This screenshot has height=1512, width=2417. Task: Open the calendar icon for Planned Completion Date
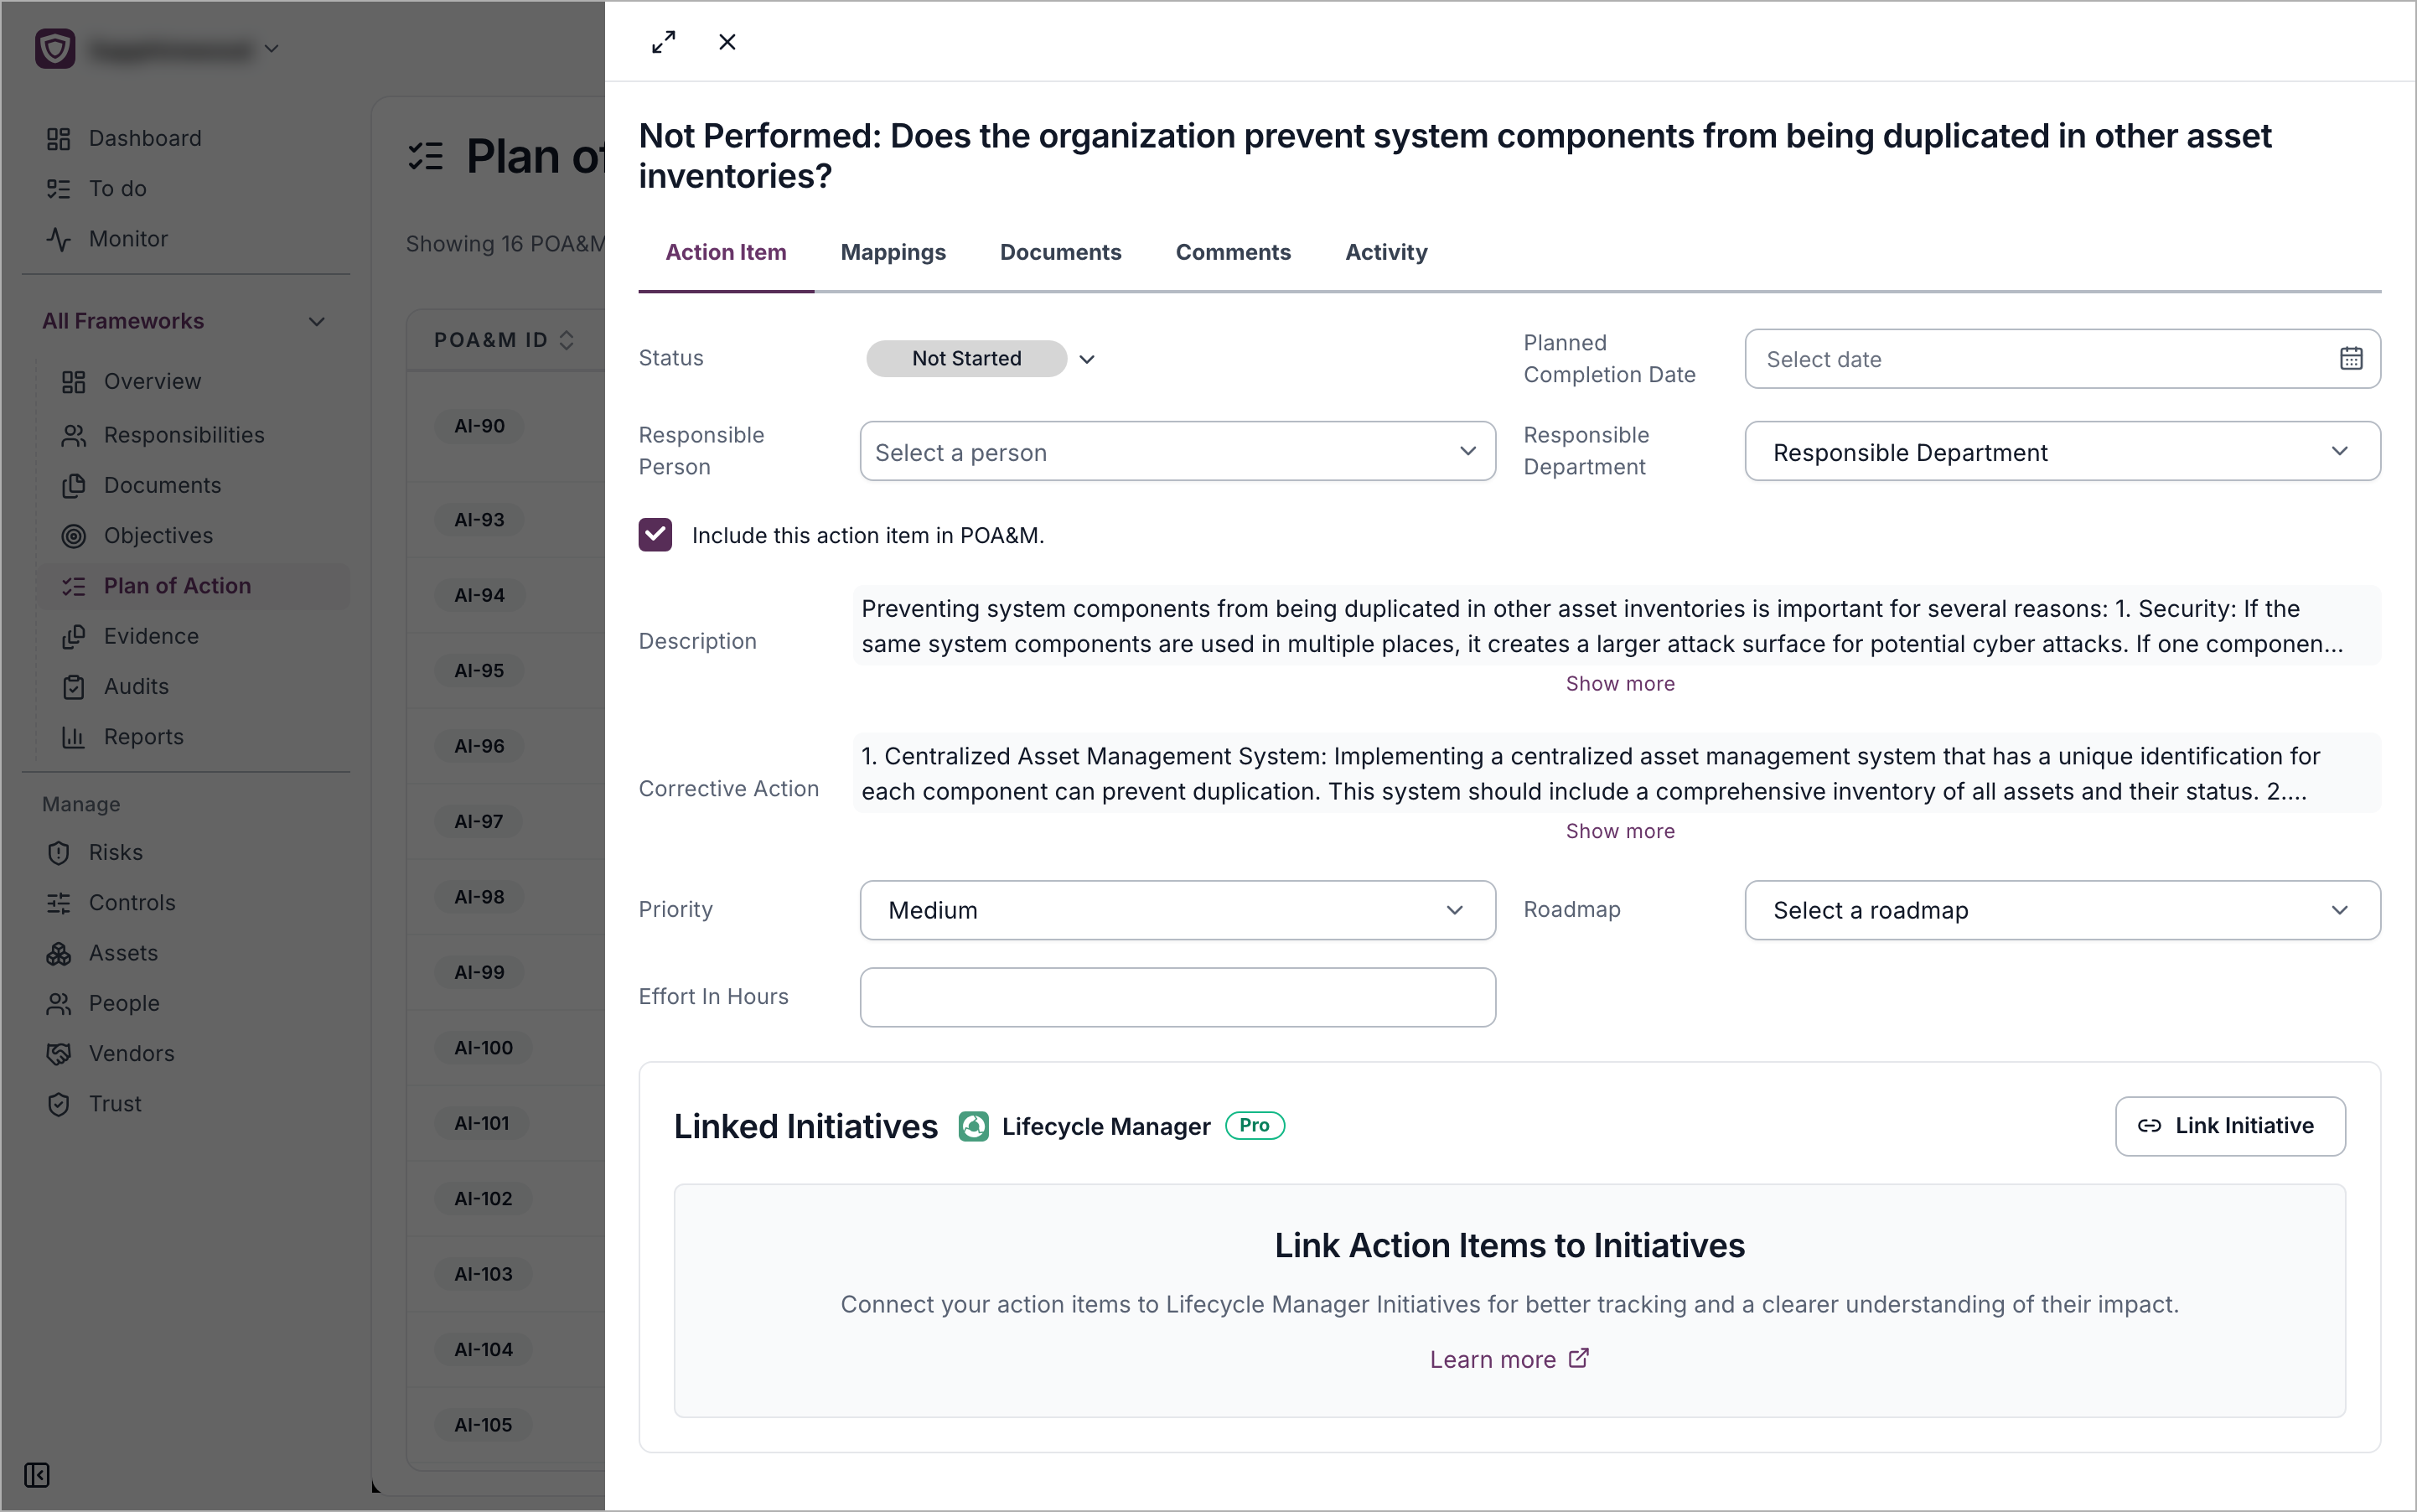[x=2351, y=358]
